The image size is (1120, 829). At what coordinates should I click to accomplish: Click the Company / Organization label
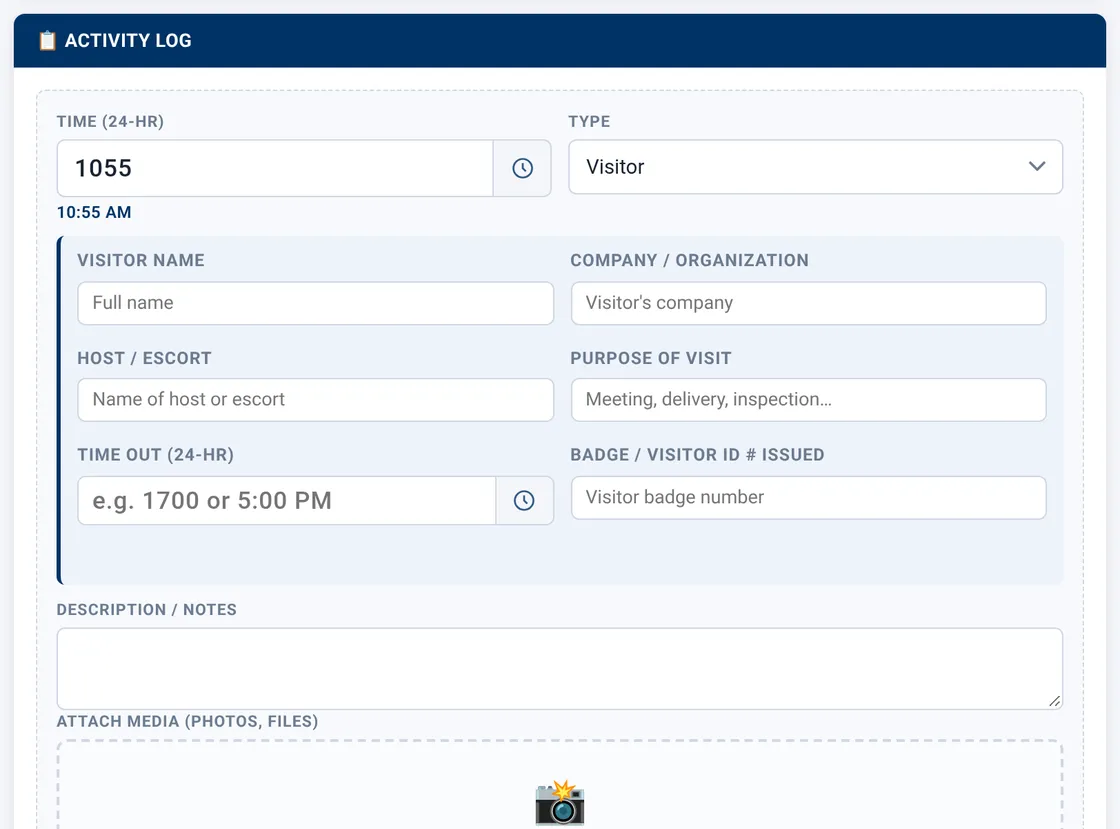tap(689, 260)
